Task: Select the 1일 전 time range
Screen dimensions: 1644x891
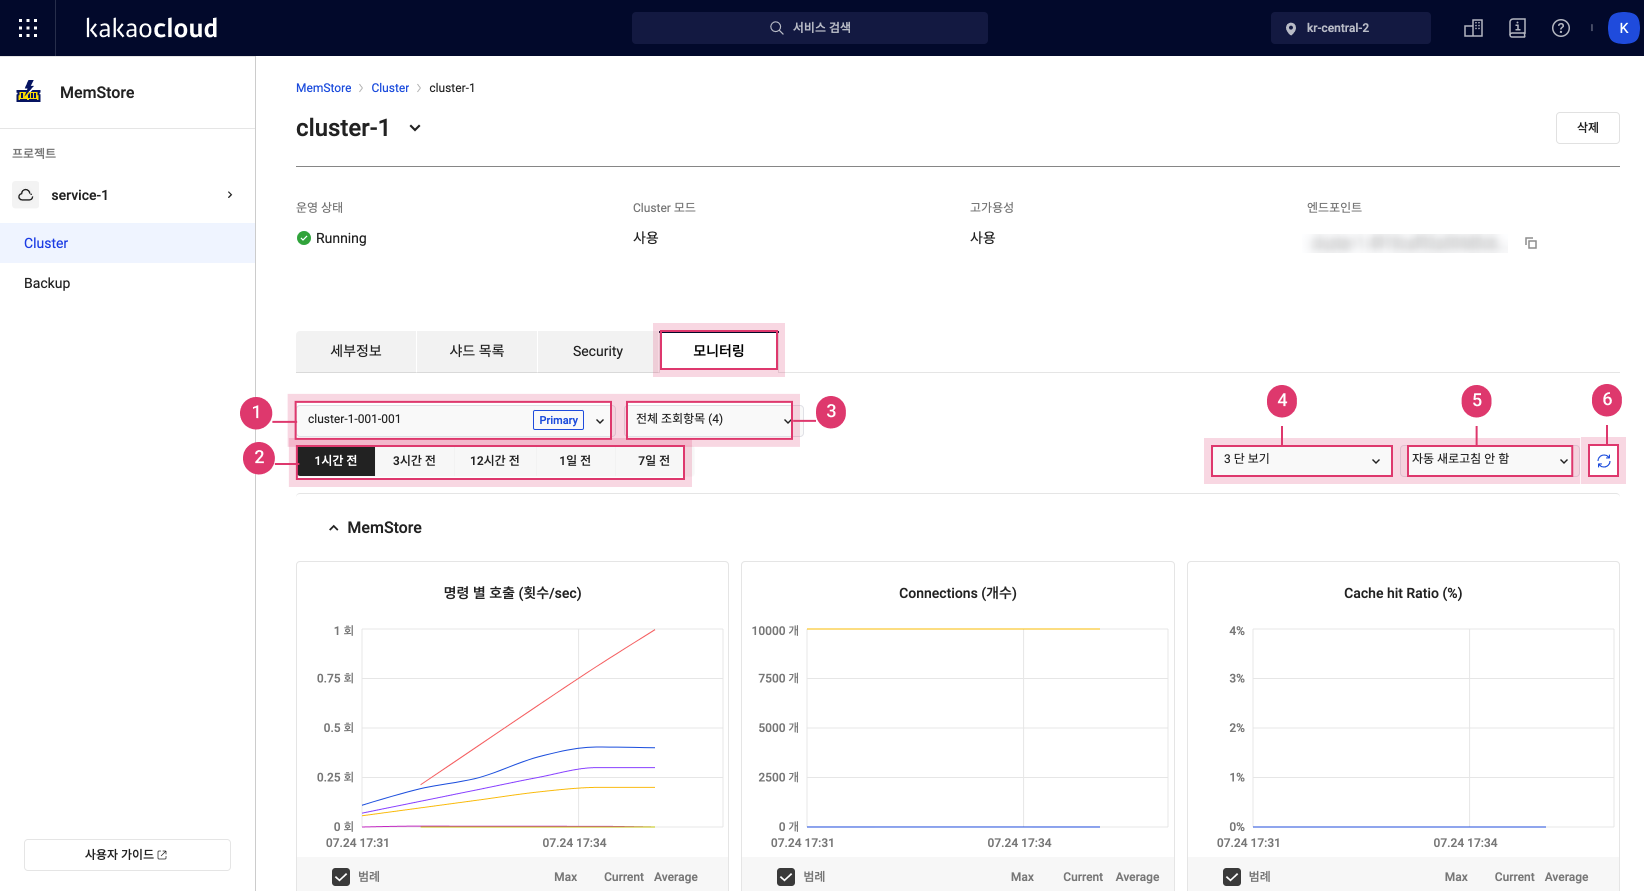Action: point(575,461)
